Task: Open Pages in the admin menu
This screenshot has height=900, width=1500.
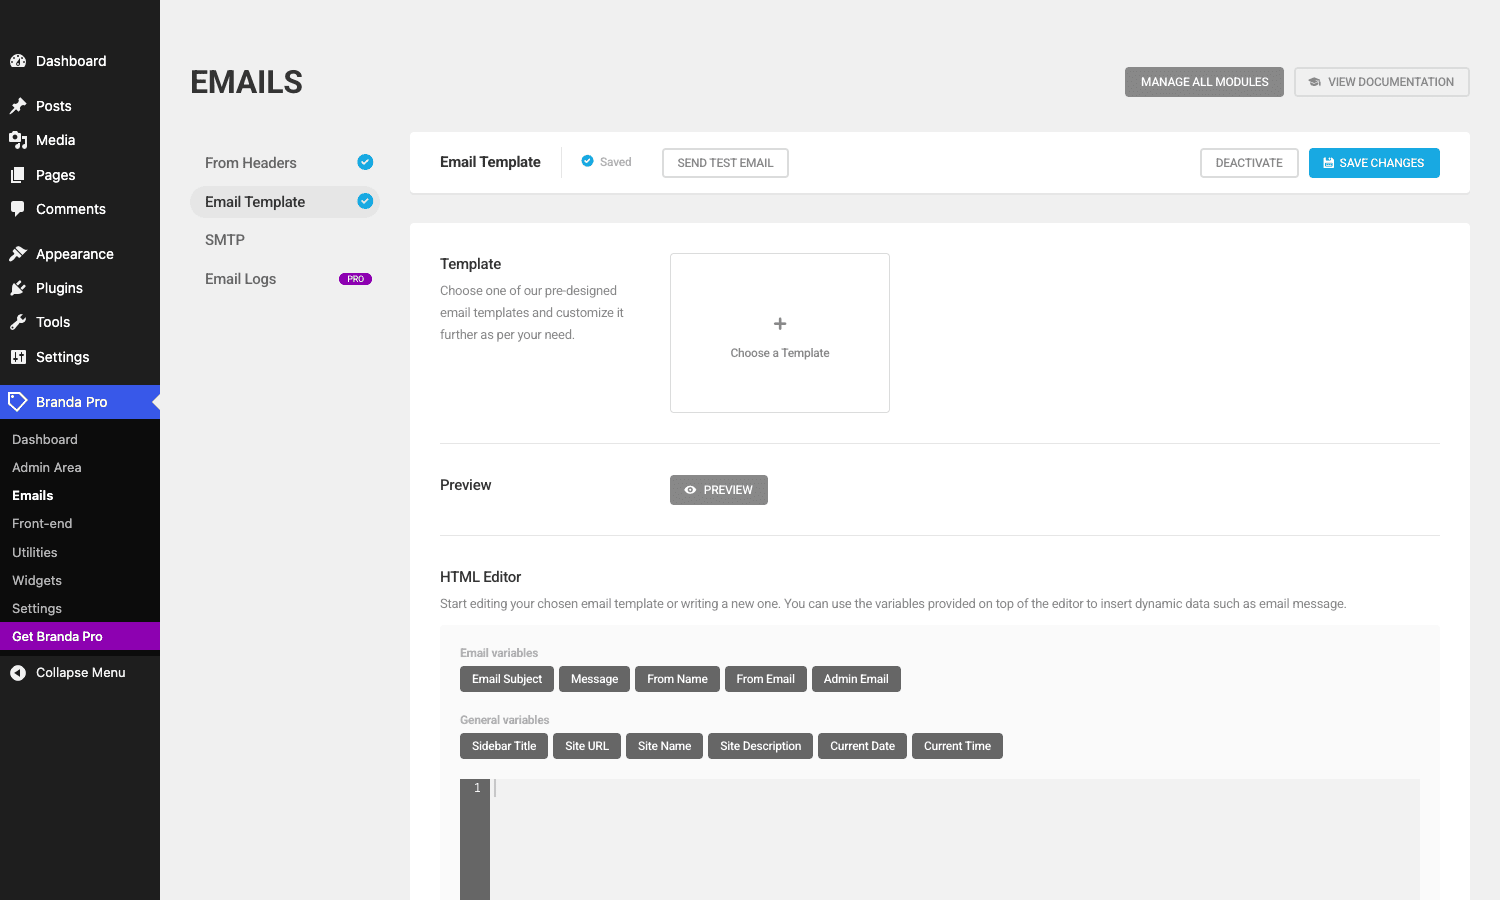Action: (80, 175)
